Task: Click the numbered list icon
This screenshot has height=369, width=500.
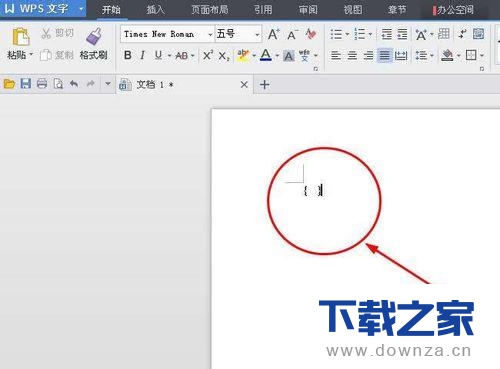Action: tap(360, 34)
